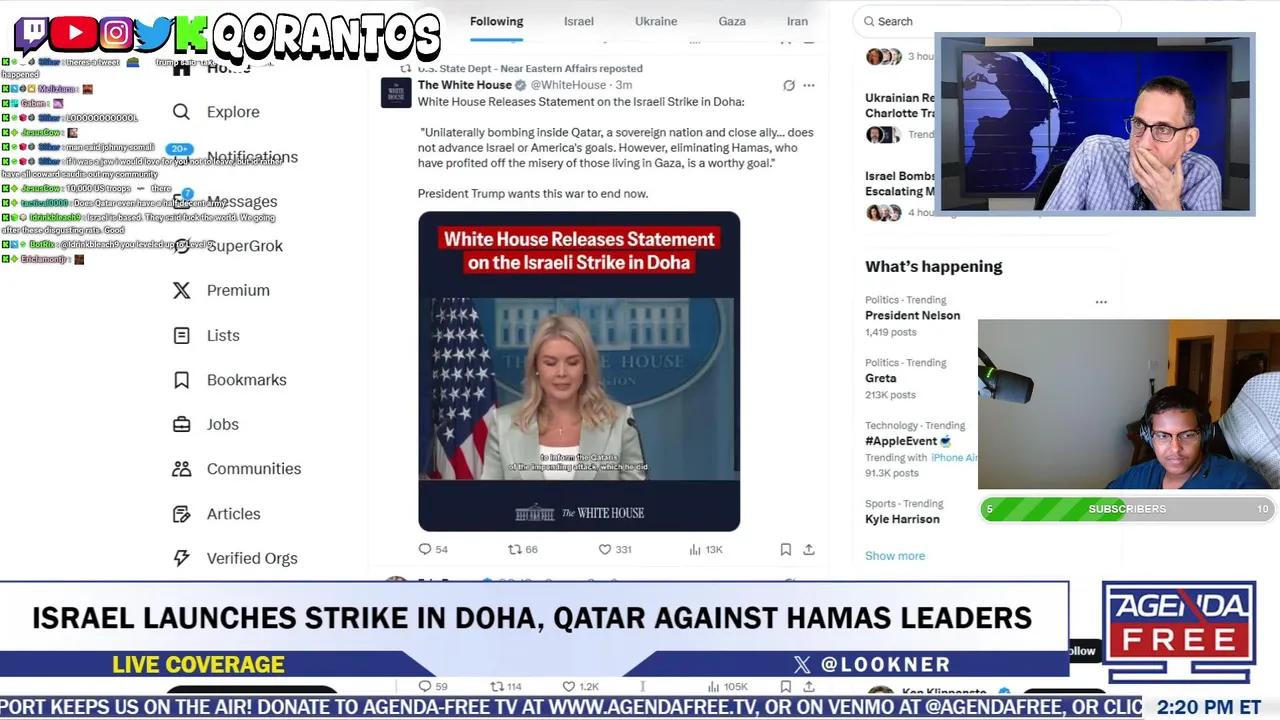
Task: Click the post text about Israeli Strike in Doha
Action: point(581,102)
